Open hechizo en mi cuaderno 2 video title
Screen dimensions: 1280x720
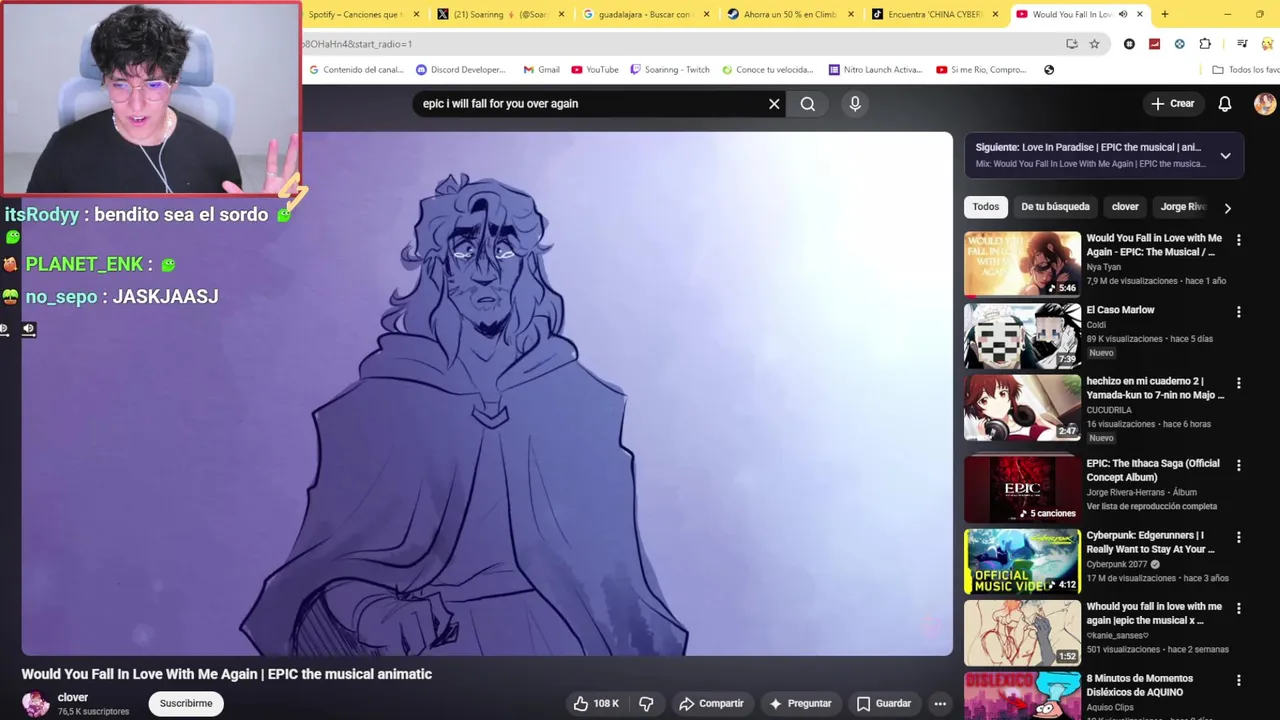point(1155,388)
